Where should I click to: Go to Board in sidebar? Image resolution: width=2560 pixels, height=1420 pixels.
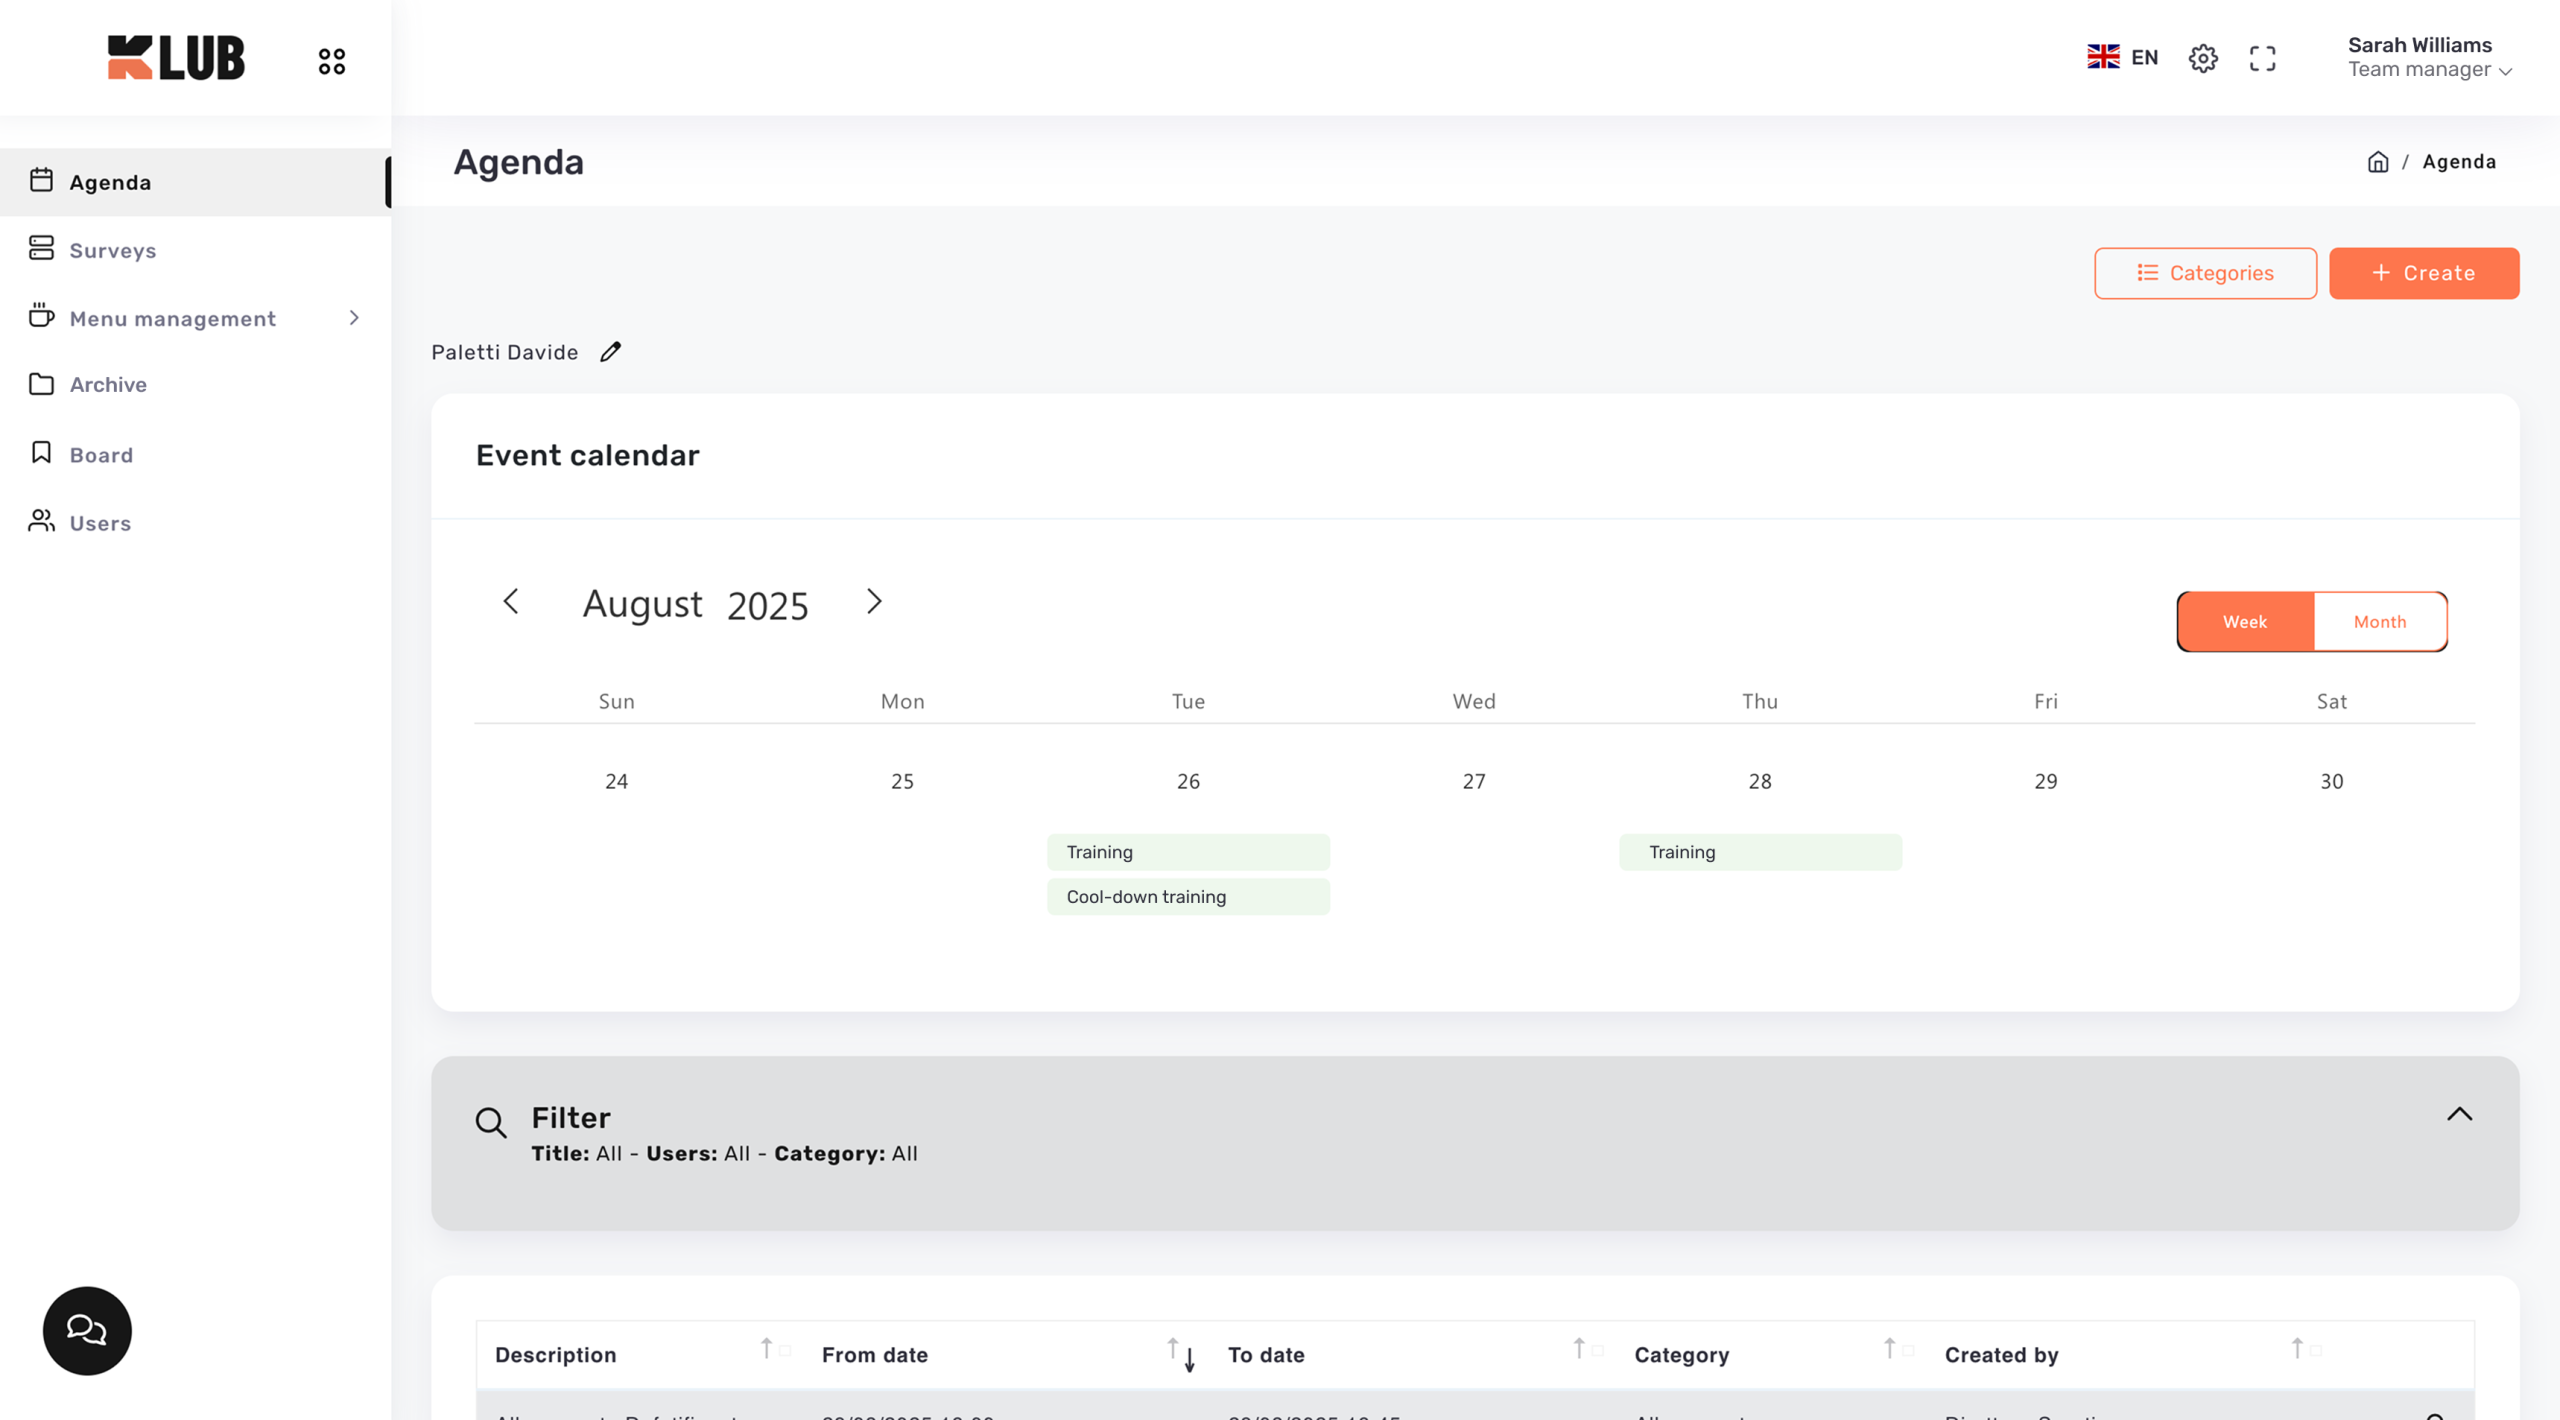coord(101,455)
